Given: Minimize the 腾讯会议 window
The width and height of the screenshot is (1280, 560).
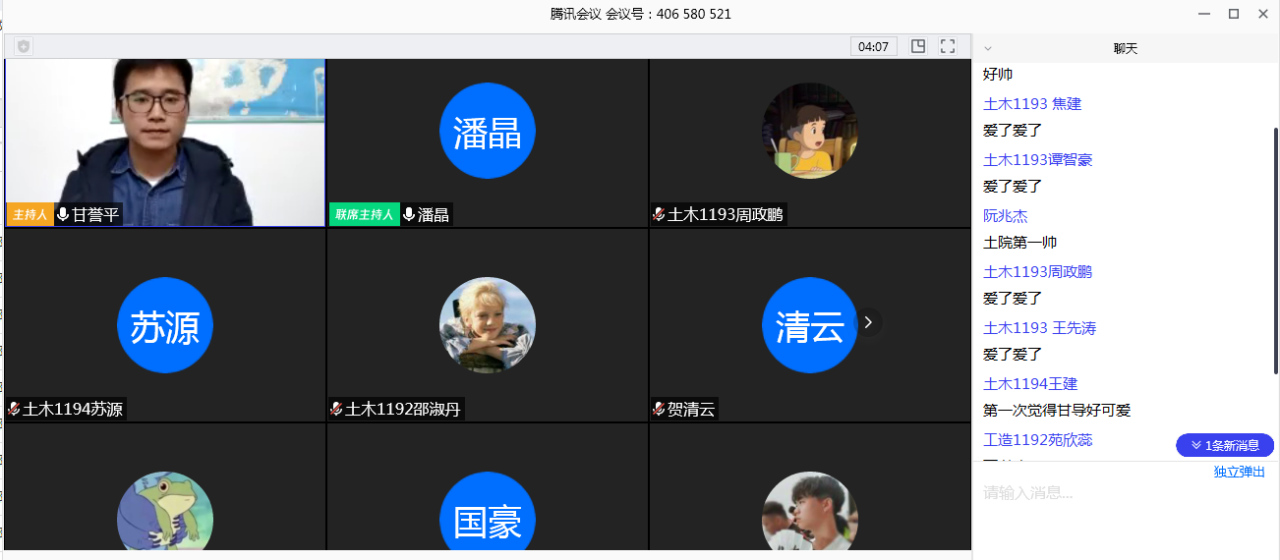Looking at the screenshot, I should [x=1204, y=13].
